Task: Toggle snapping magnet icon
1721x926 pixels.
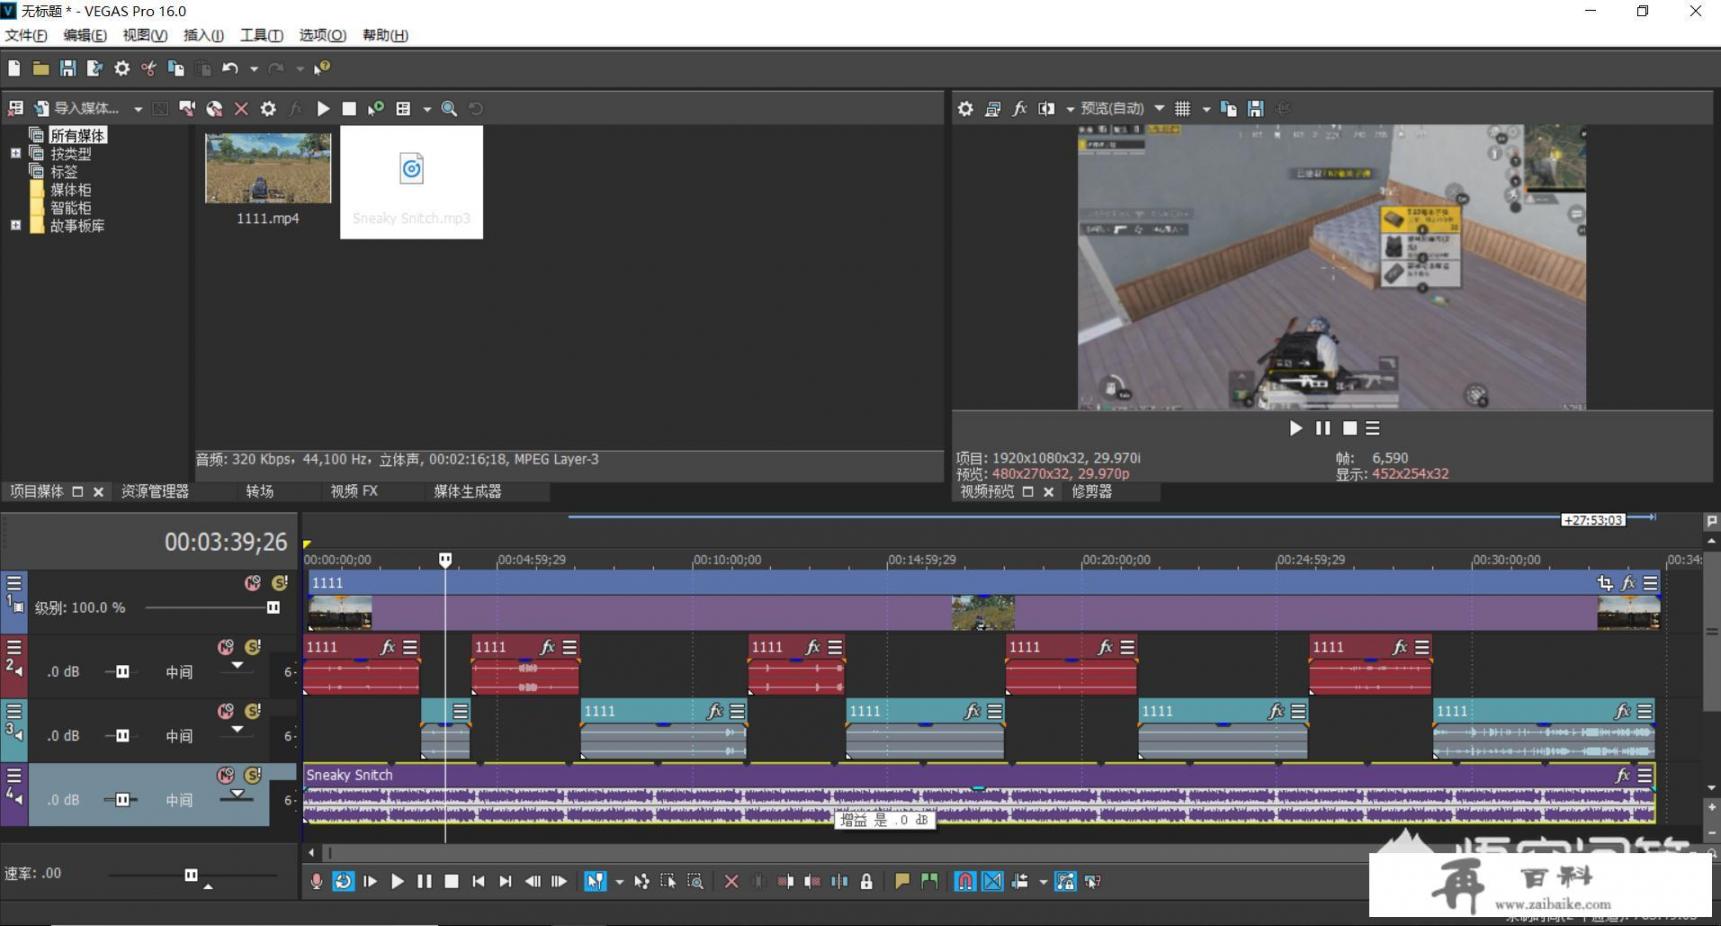Action: (x=965, y=881)
